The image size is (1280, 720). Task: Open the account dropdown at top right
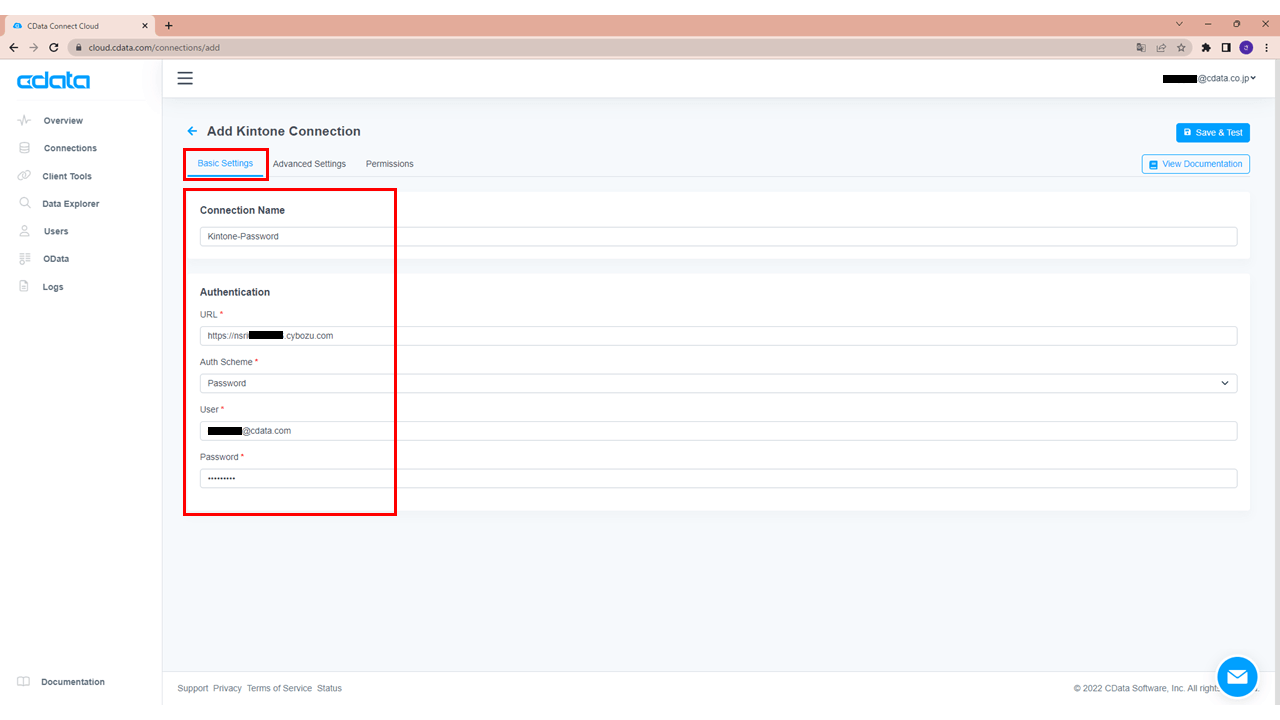[x=1209, y=78]
